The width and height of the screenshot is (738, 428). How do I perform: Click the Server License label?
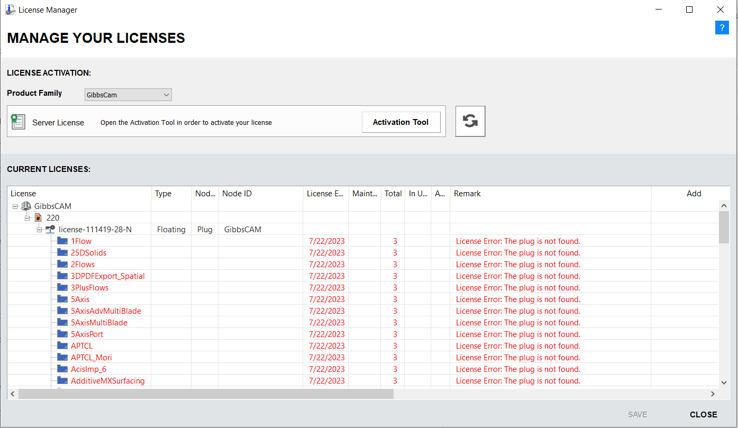(58, 122)
